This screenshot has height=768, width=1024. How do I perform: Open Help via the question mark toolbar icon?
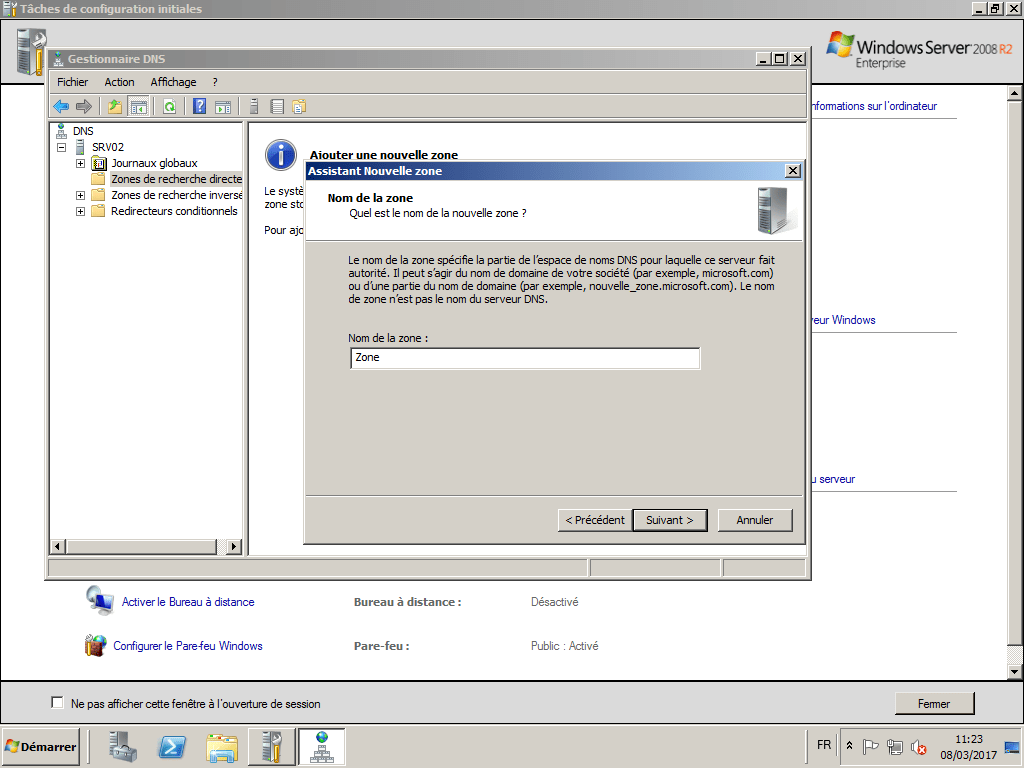201,106
